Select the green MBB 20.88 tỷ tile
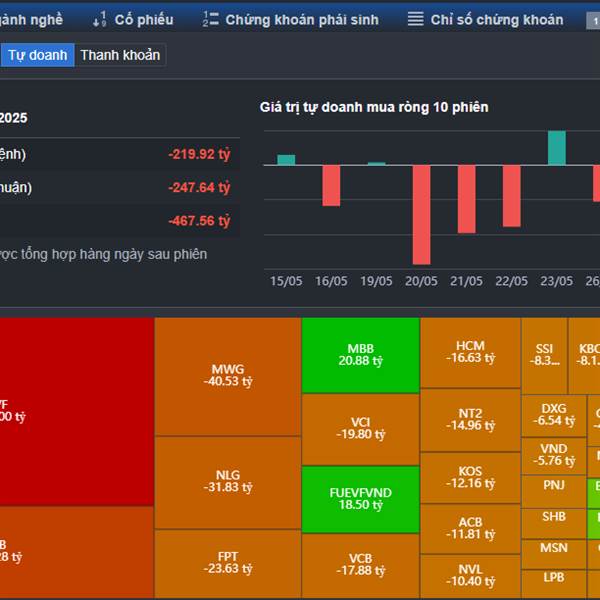Image resolution: width=600 pixels, height=600 pixels. 360,355
